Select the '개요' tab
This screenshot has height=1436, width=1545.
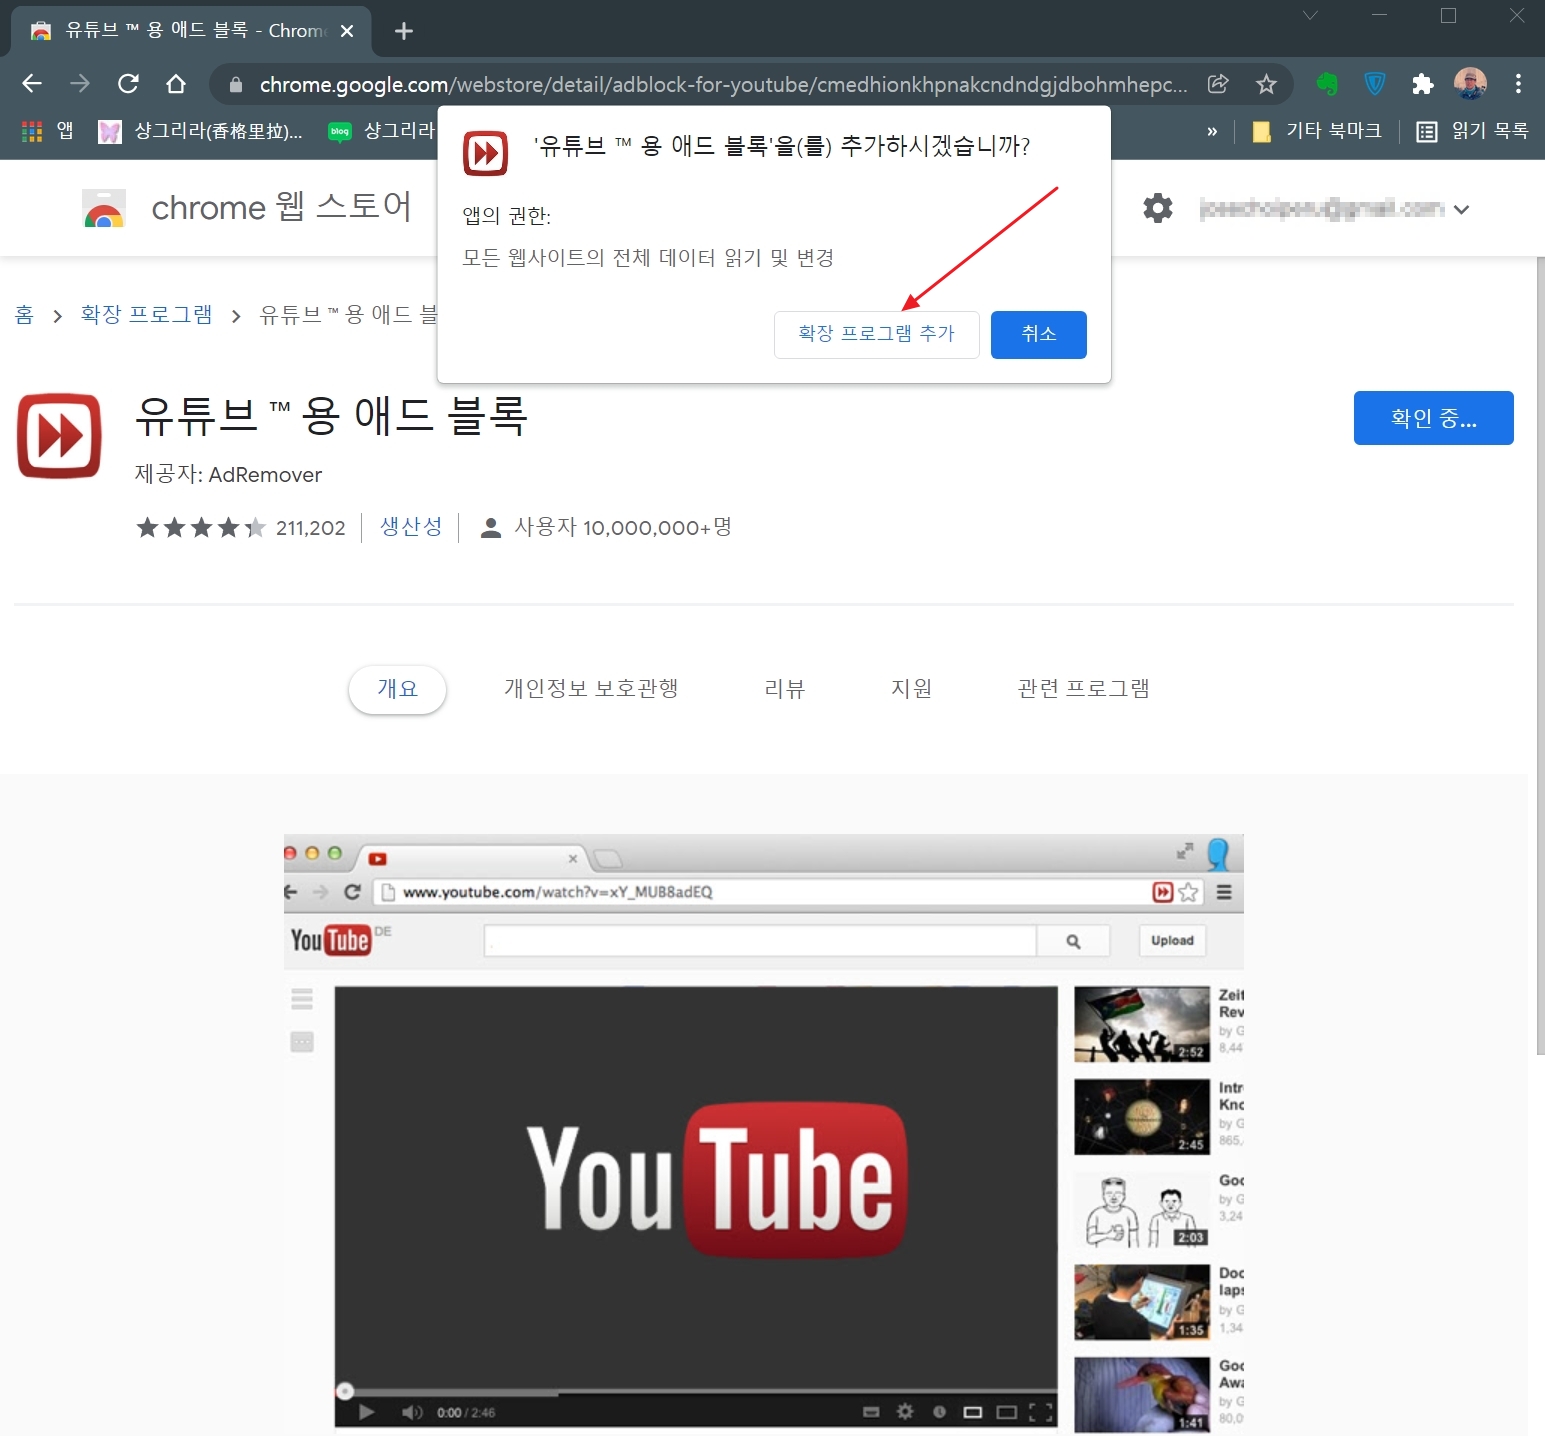pyautogui.click(x=397, y=689)
